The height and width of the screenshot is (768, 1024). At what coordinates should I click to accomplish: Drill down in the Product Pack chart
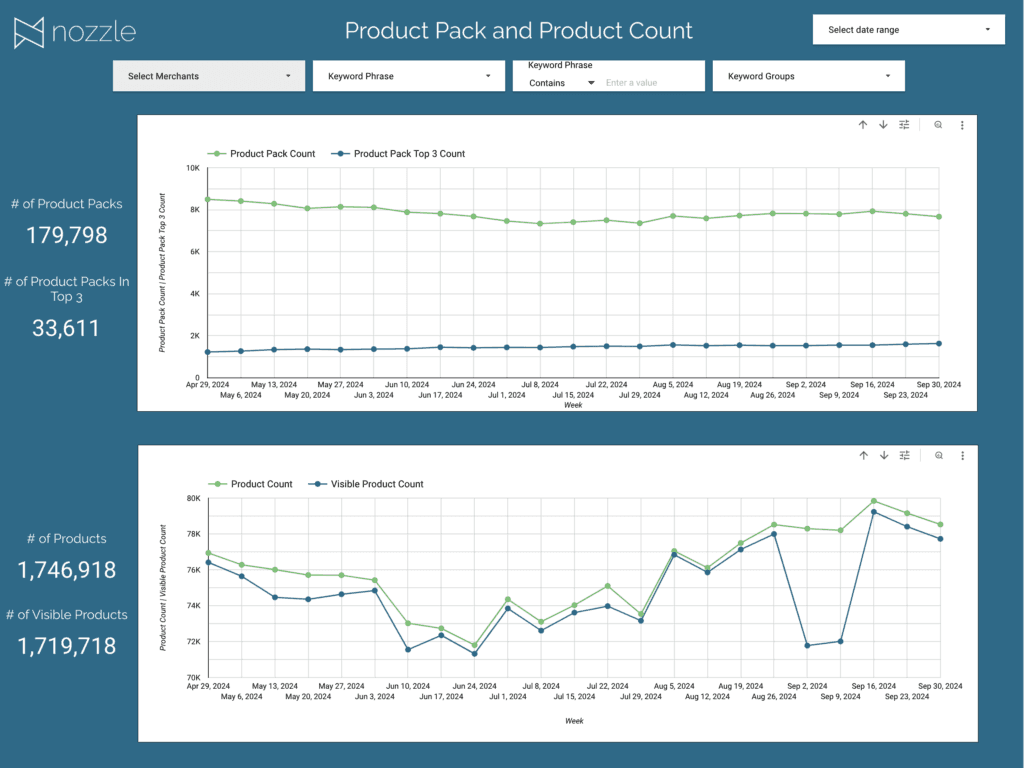tap(883, 125)
